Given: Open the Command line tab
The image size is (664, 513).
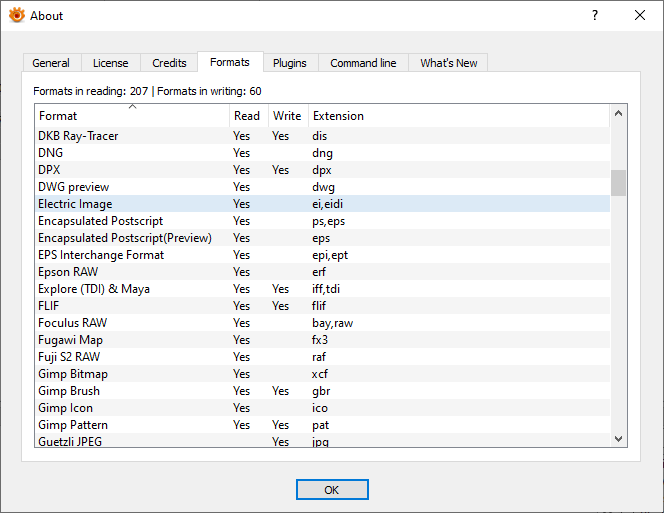Looking at the screenshot, I should (363, 63).
